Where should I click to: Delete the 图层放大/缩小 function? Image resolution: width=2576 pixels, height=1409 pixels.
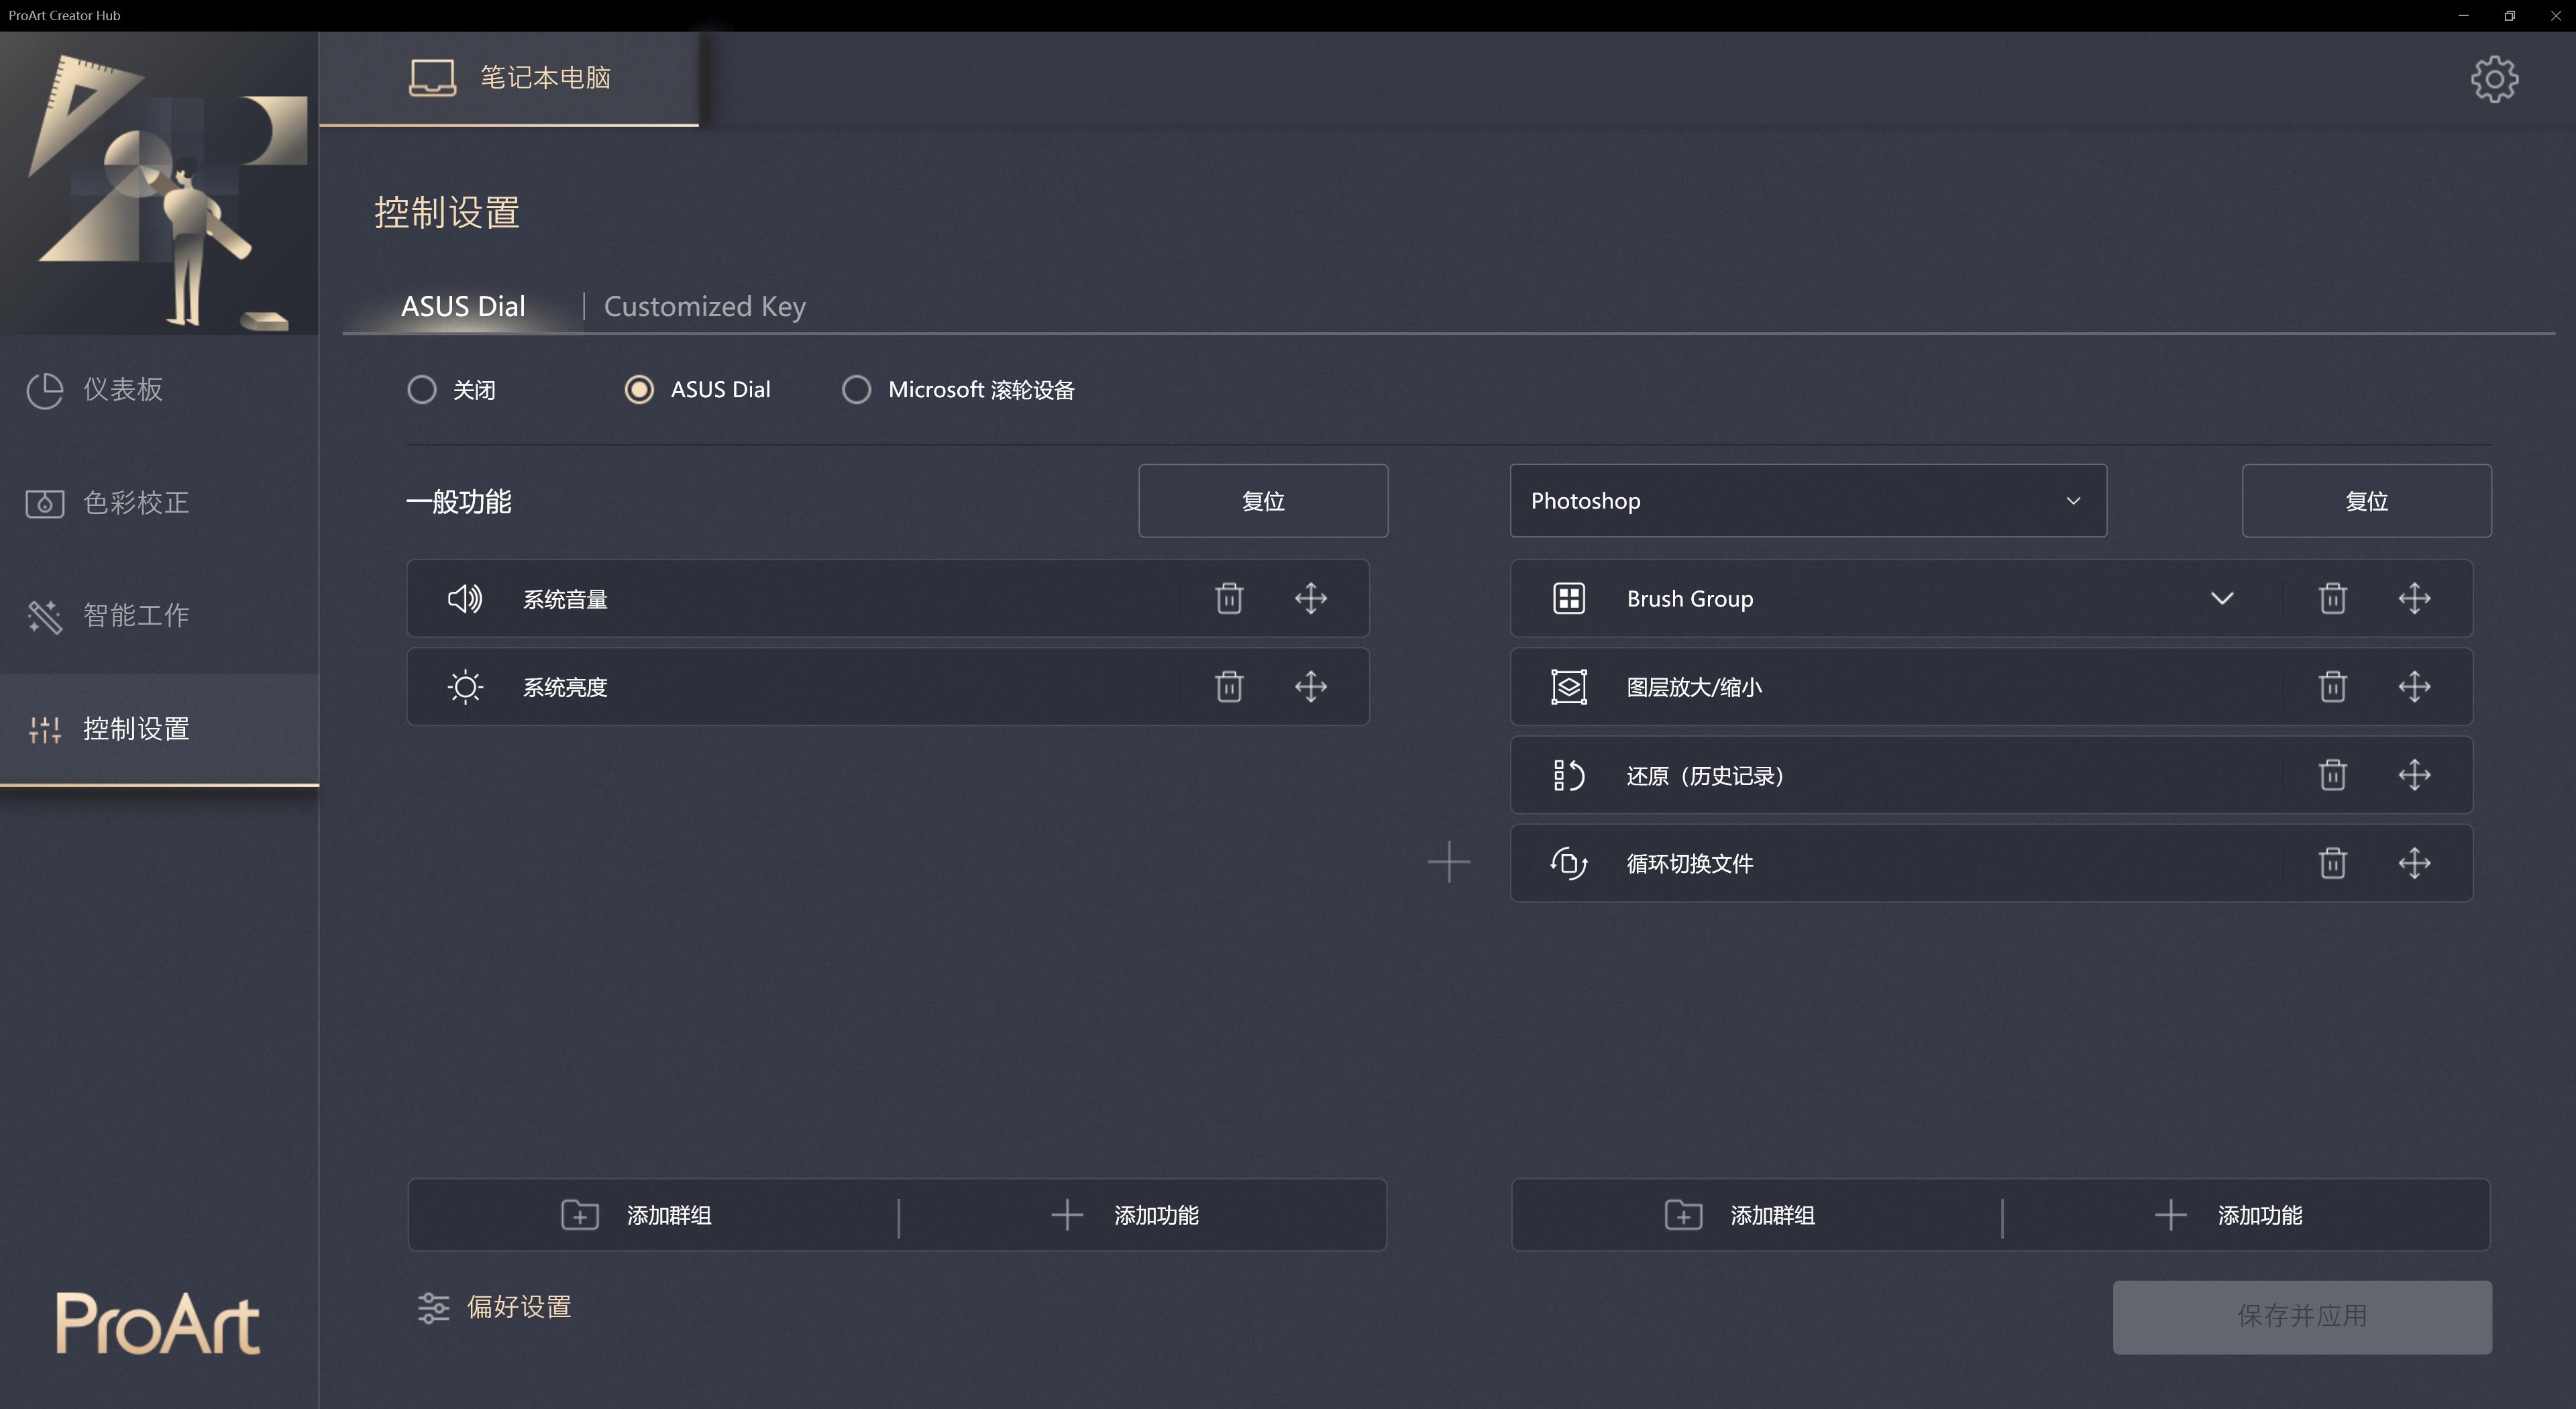(2332, 687)
